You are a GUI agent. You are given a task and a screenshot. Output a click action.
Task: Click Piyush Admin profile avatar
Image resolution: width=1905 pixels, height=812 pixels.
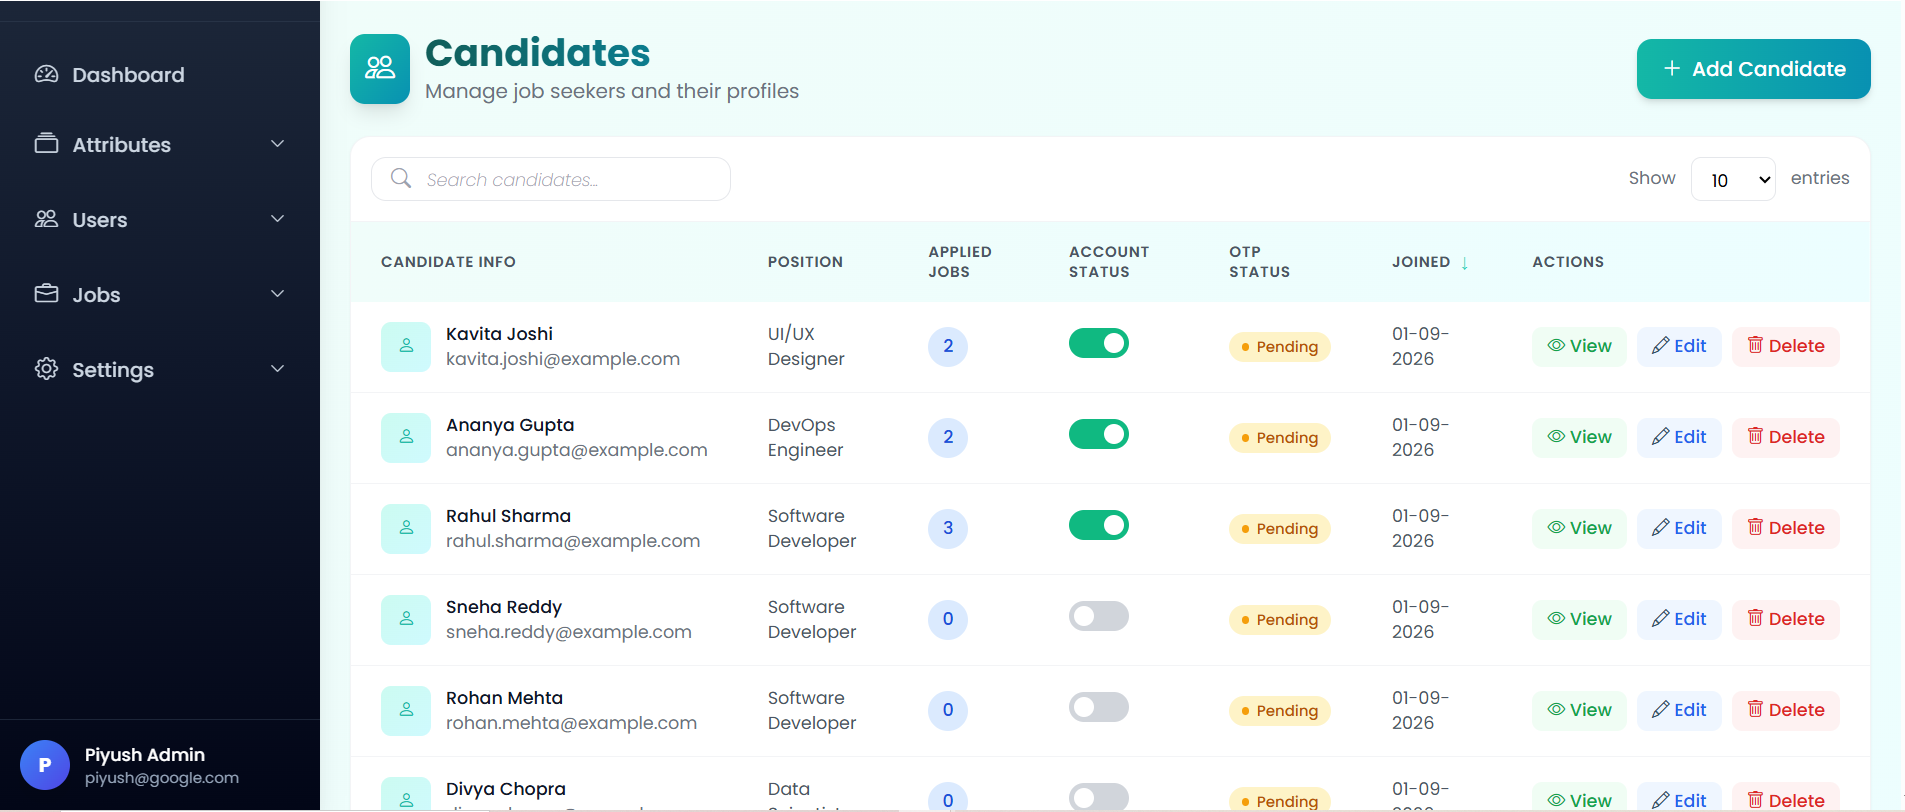[x=45, y=765]
